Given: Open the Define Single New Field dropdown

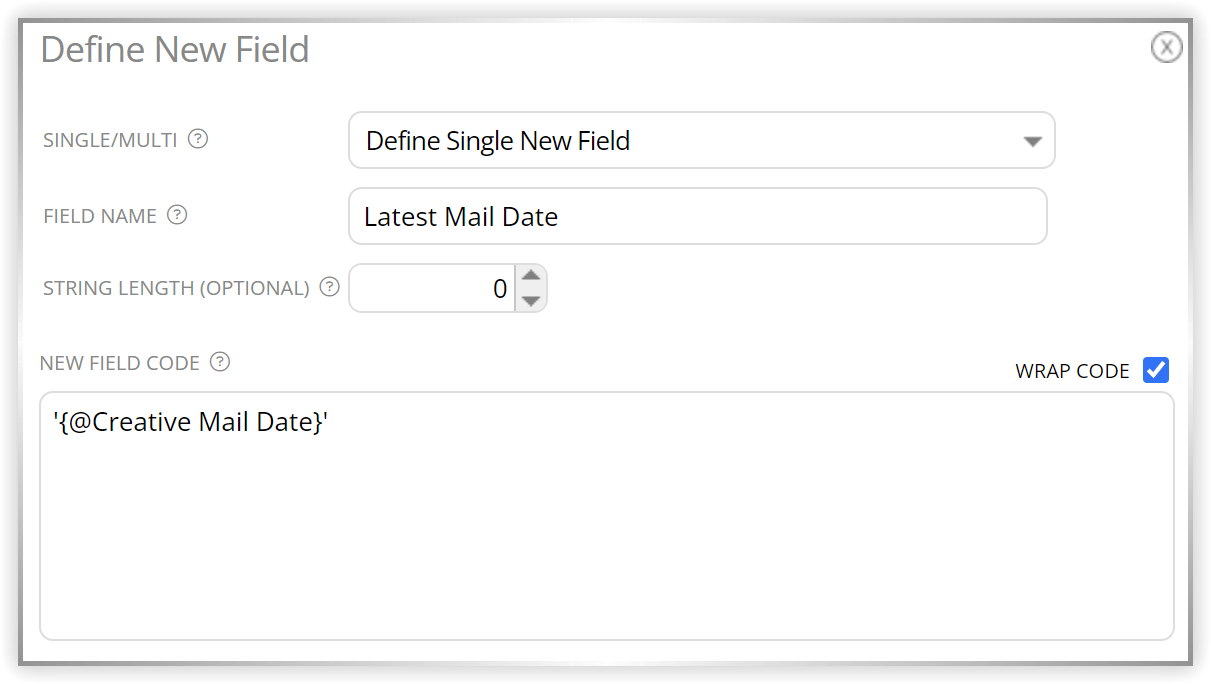Looking at the screenshot, I should click(x=701, y=140).
